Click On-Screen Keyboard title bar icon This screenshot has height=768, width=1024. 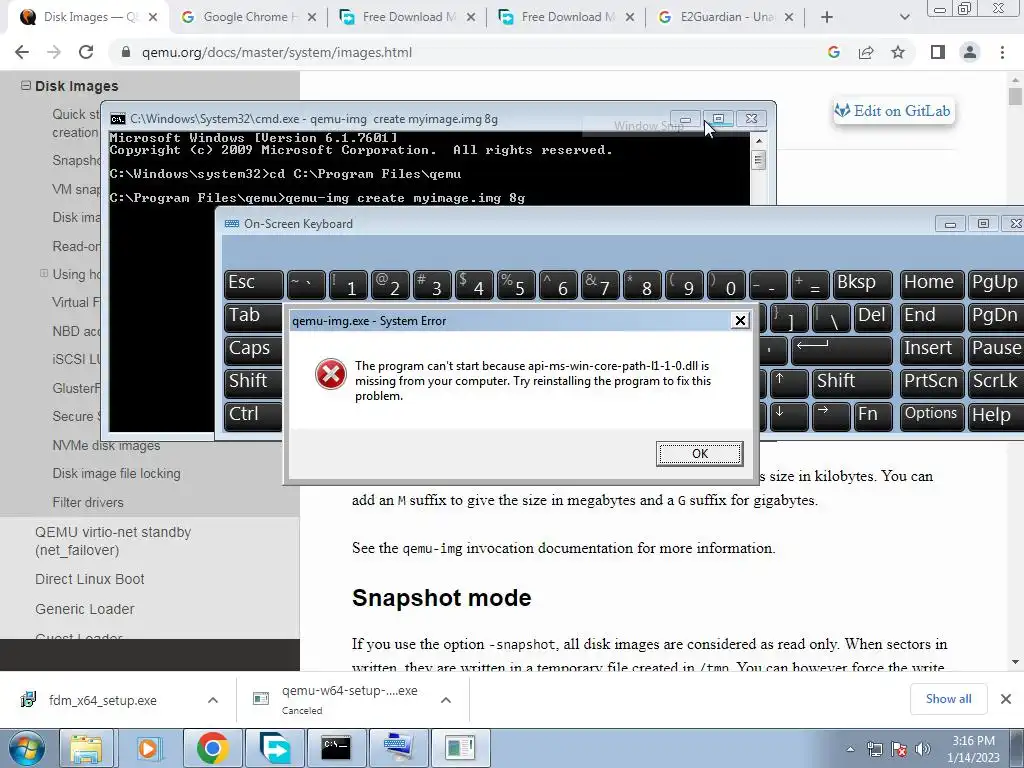(x=232, y=223)
